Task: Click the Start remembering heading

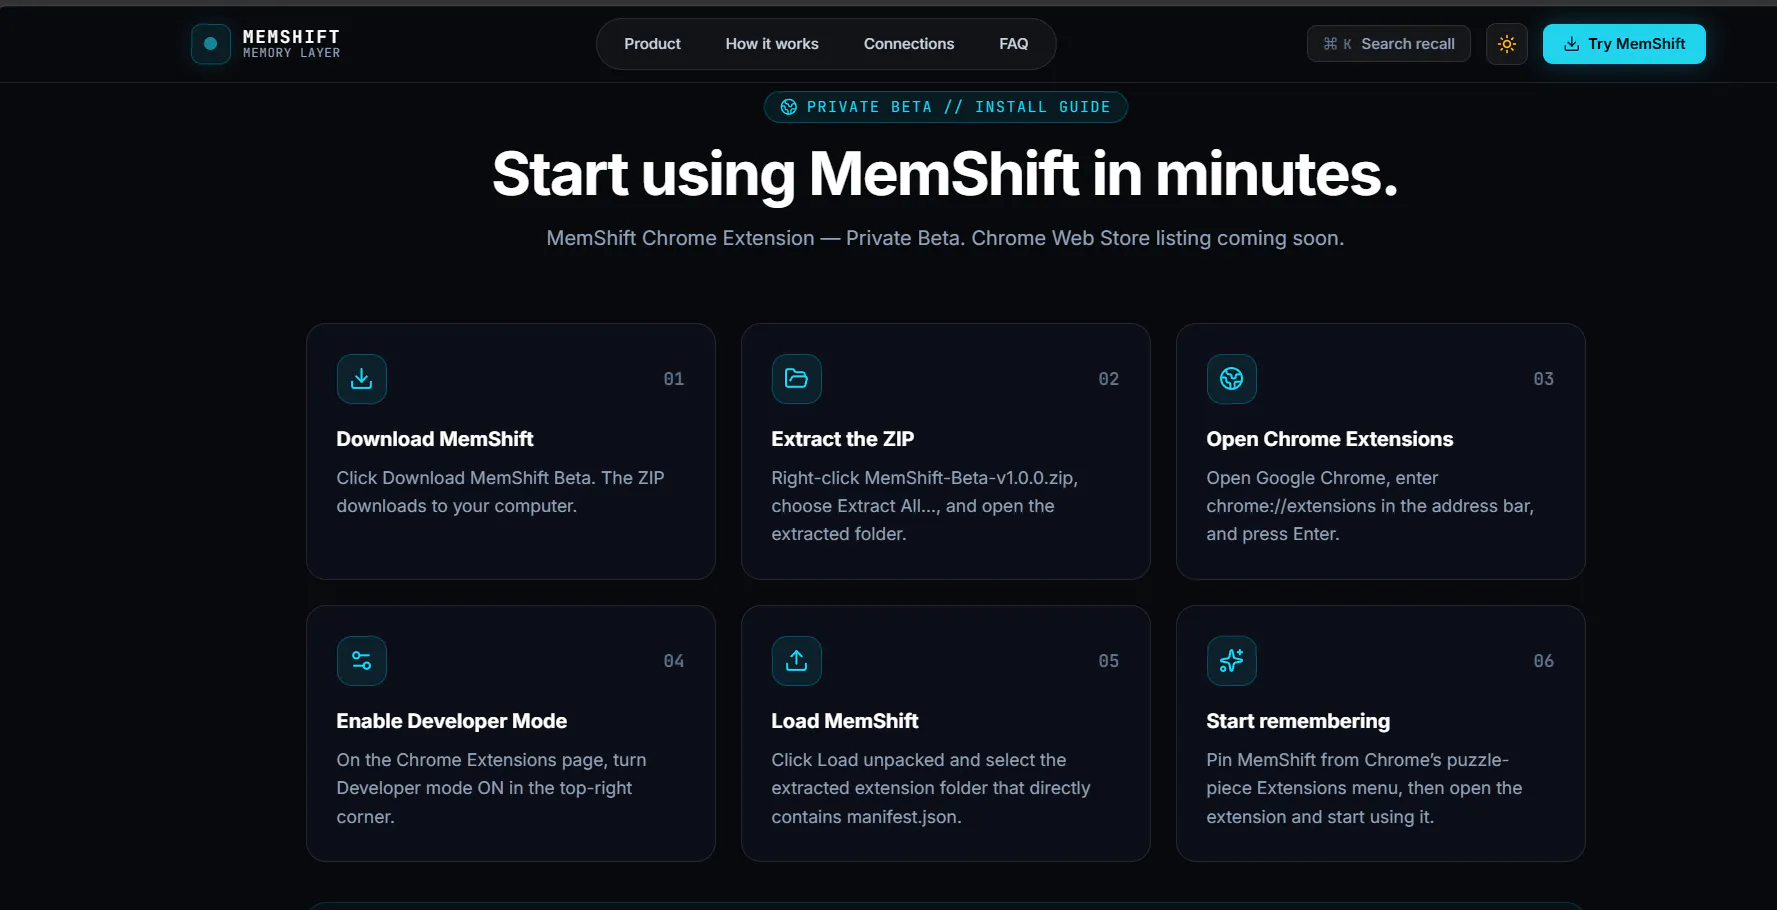Action: click(1298, 721)
